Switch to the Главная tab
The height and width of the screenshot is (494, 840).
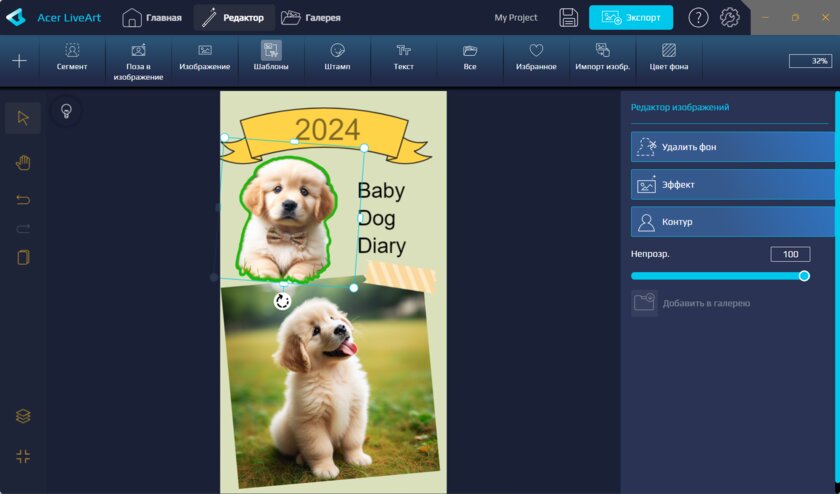pos(152,17)
